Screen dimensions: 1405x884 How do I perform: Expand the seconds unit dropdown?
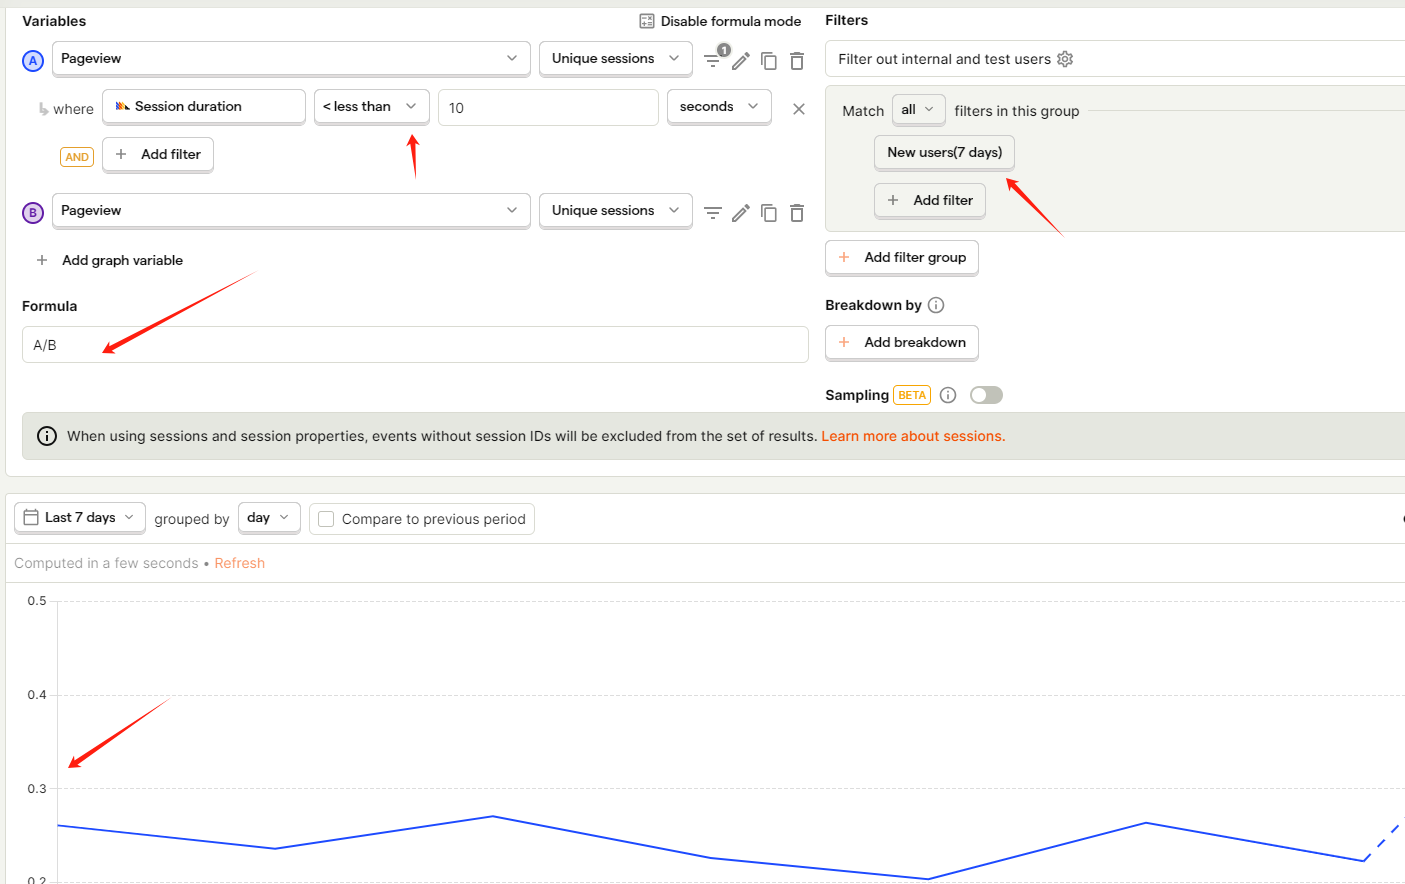[x=719, y=106]
